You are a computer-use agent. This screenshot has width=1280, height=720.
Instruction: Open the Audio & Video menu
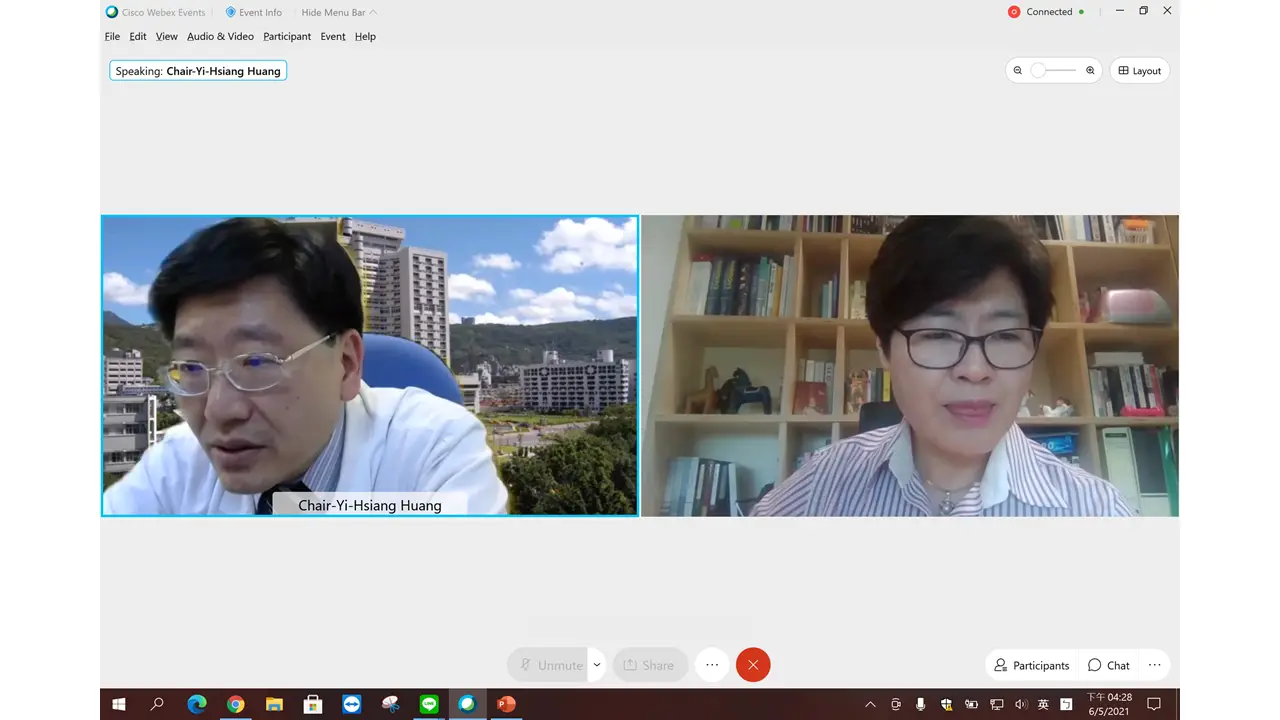pos(220,36)
